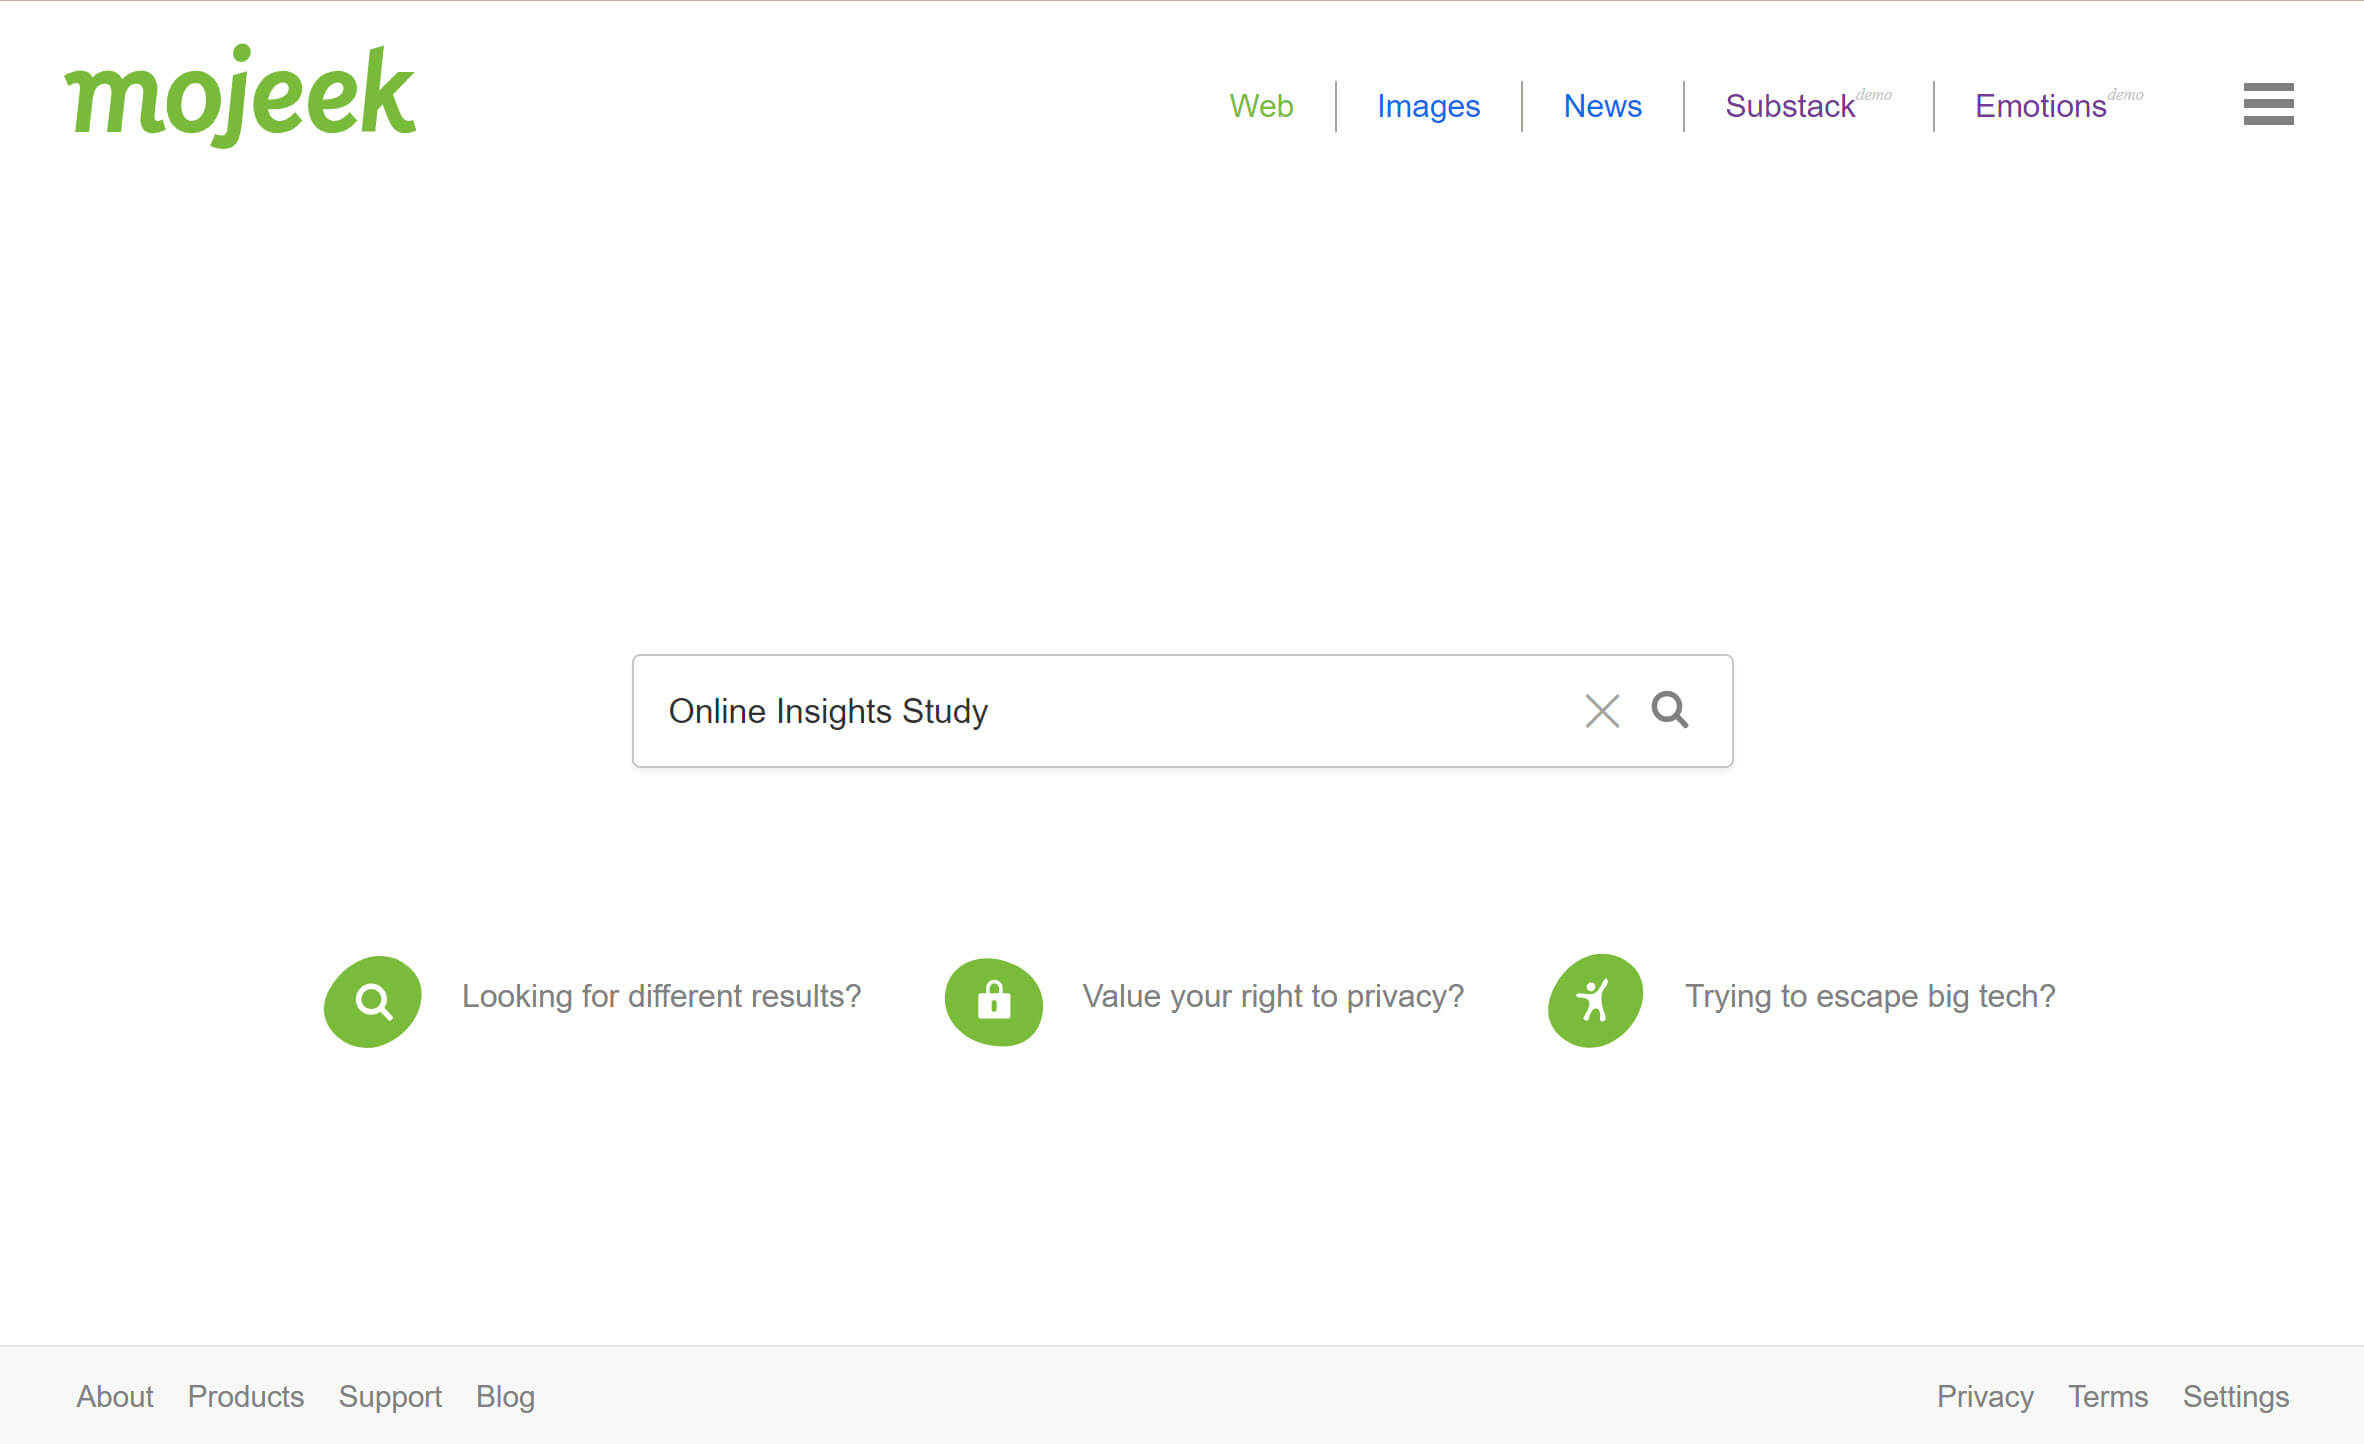
Task: Click the green escaping person icon
Action: [1596, 1000]
